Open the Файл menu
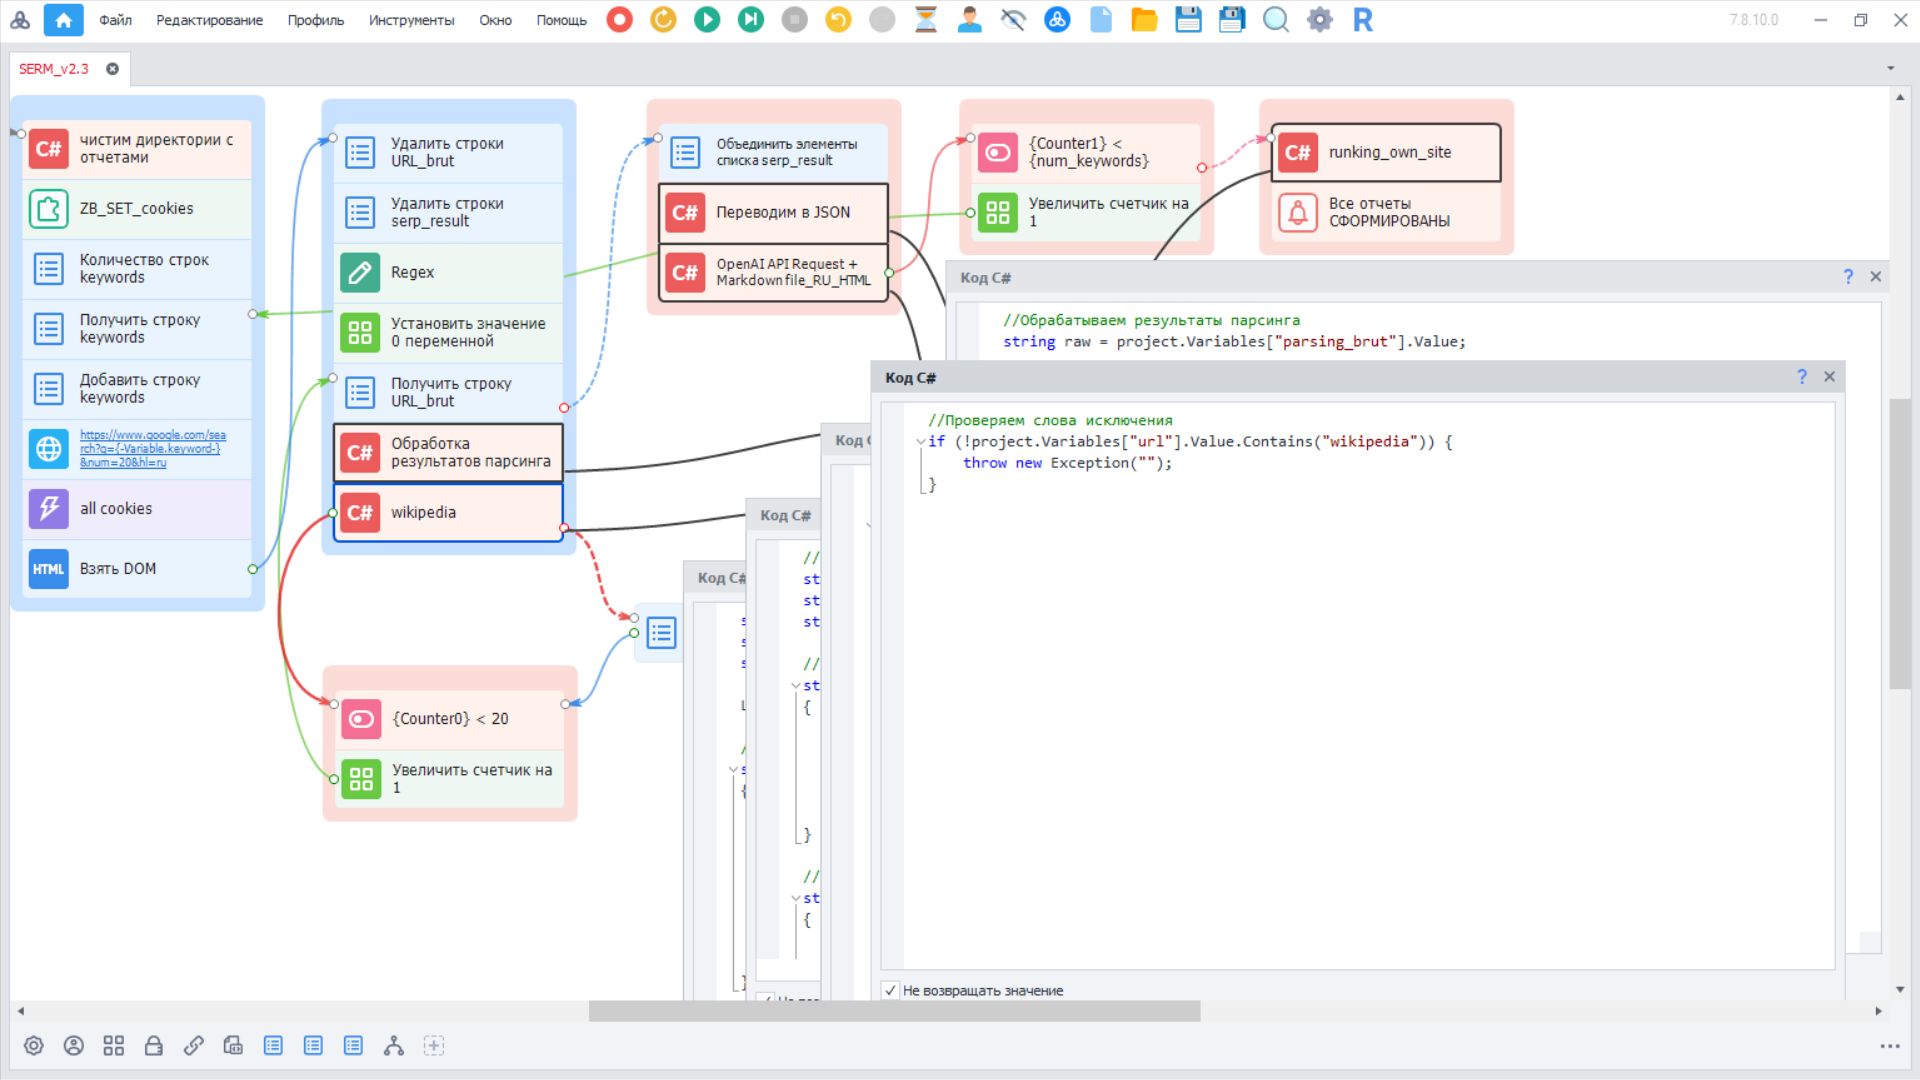This screenshot has width=1920, height=1080. tap(116, 20)
